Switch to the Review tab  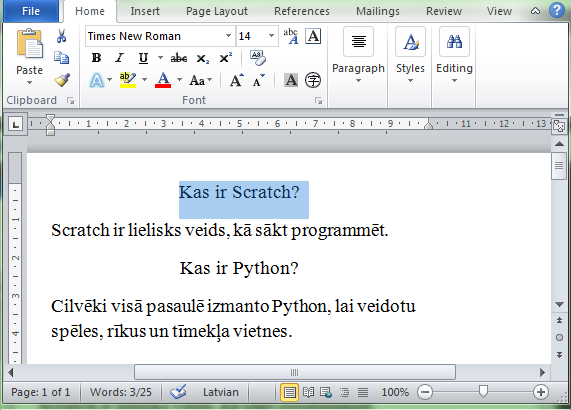[x=444, y=11]
